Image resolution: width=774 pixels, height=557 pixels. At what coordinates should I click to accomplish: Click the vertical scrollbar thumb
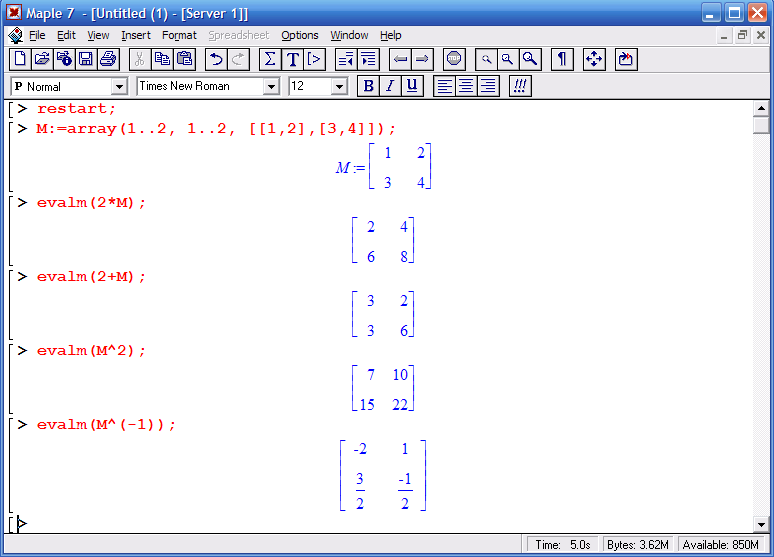pos(761,125)
